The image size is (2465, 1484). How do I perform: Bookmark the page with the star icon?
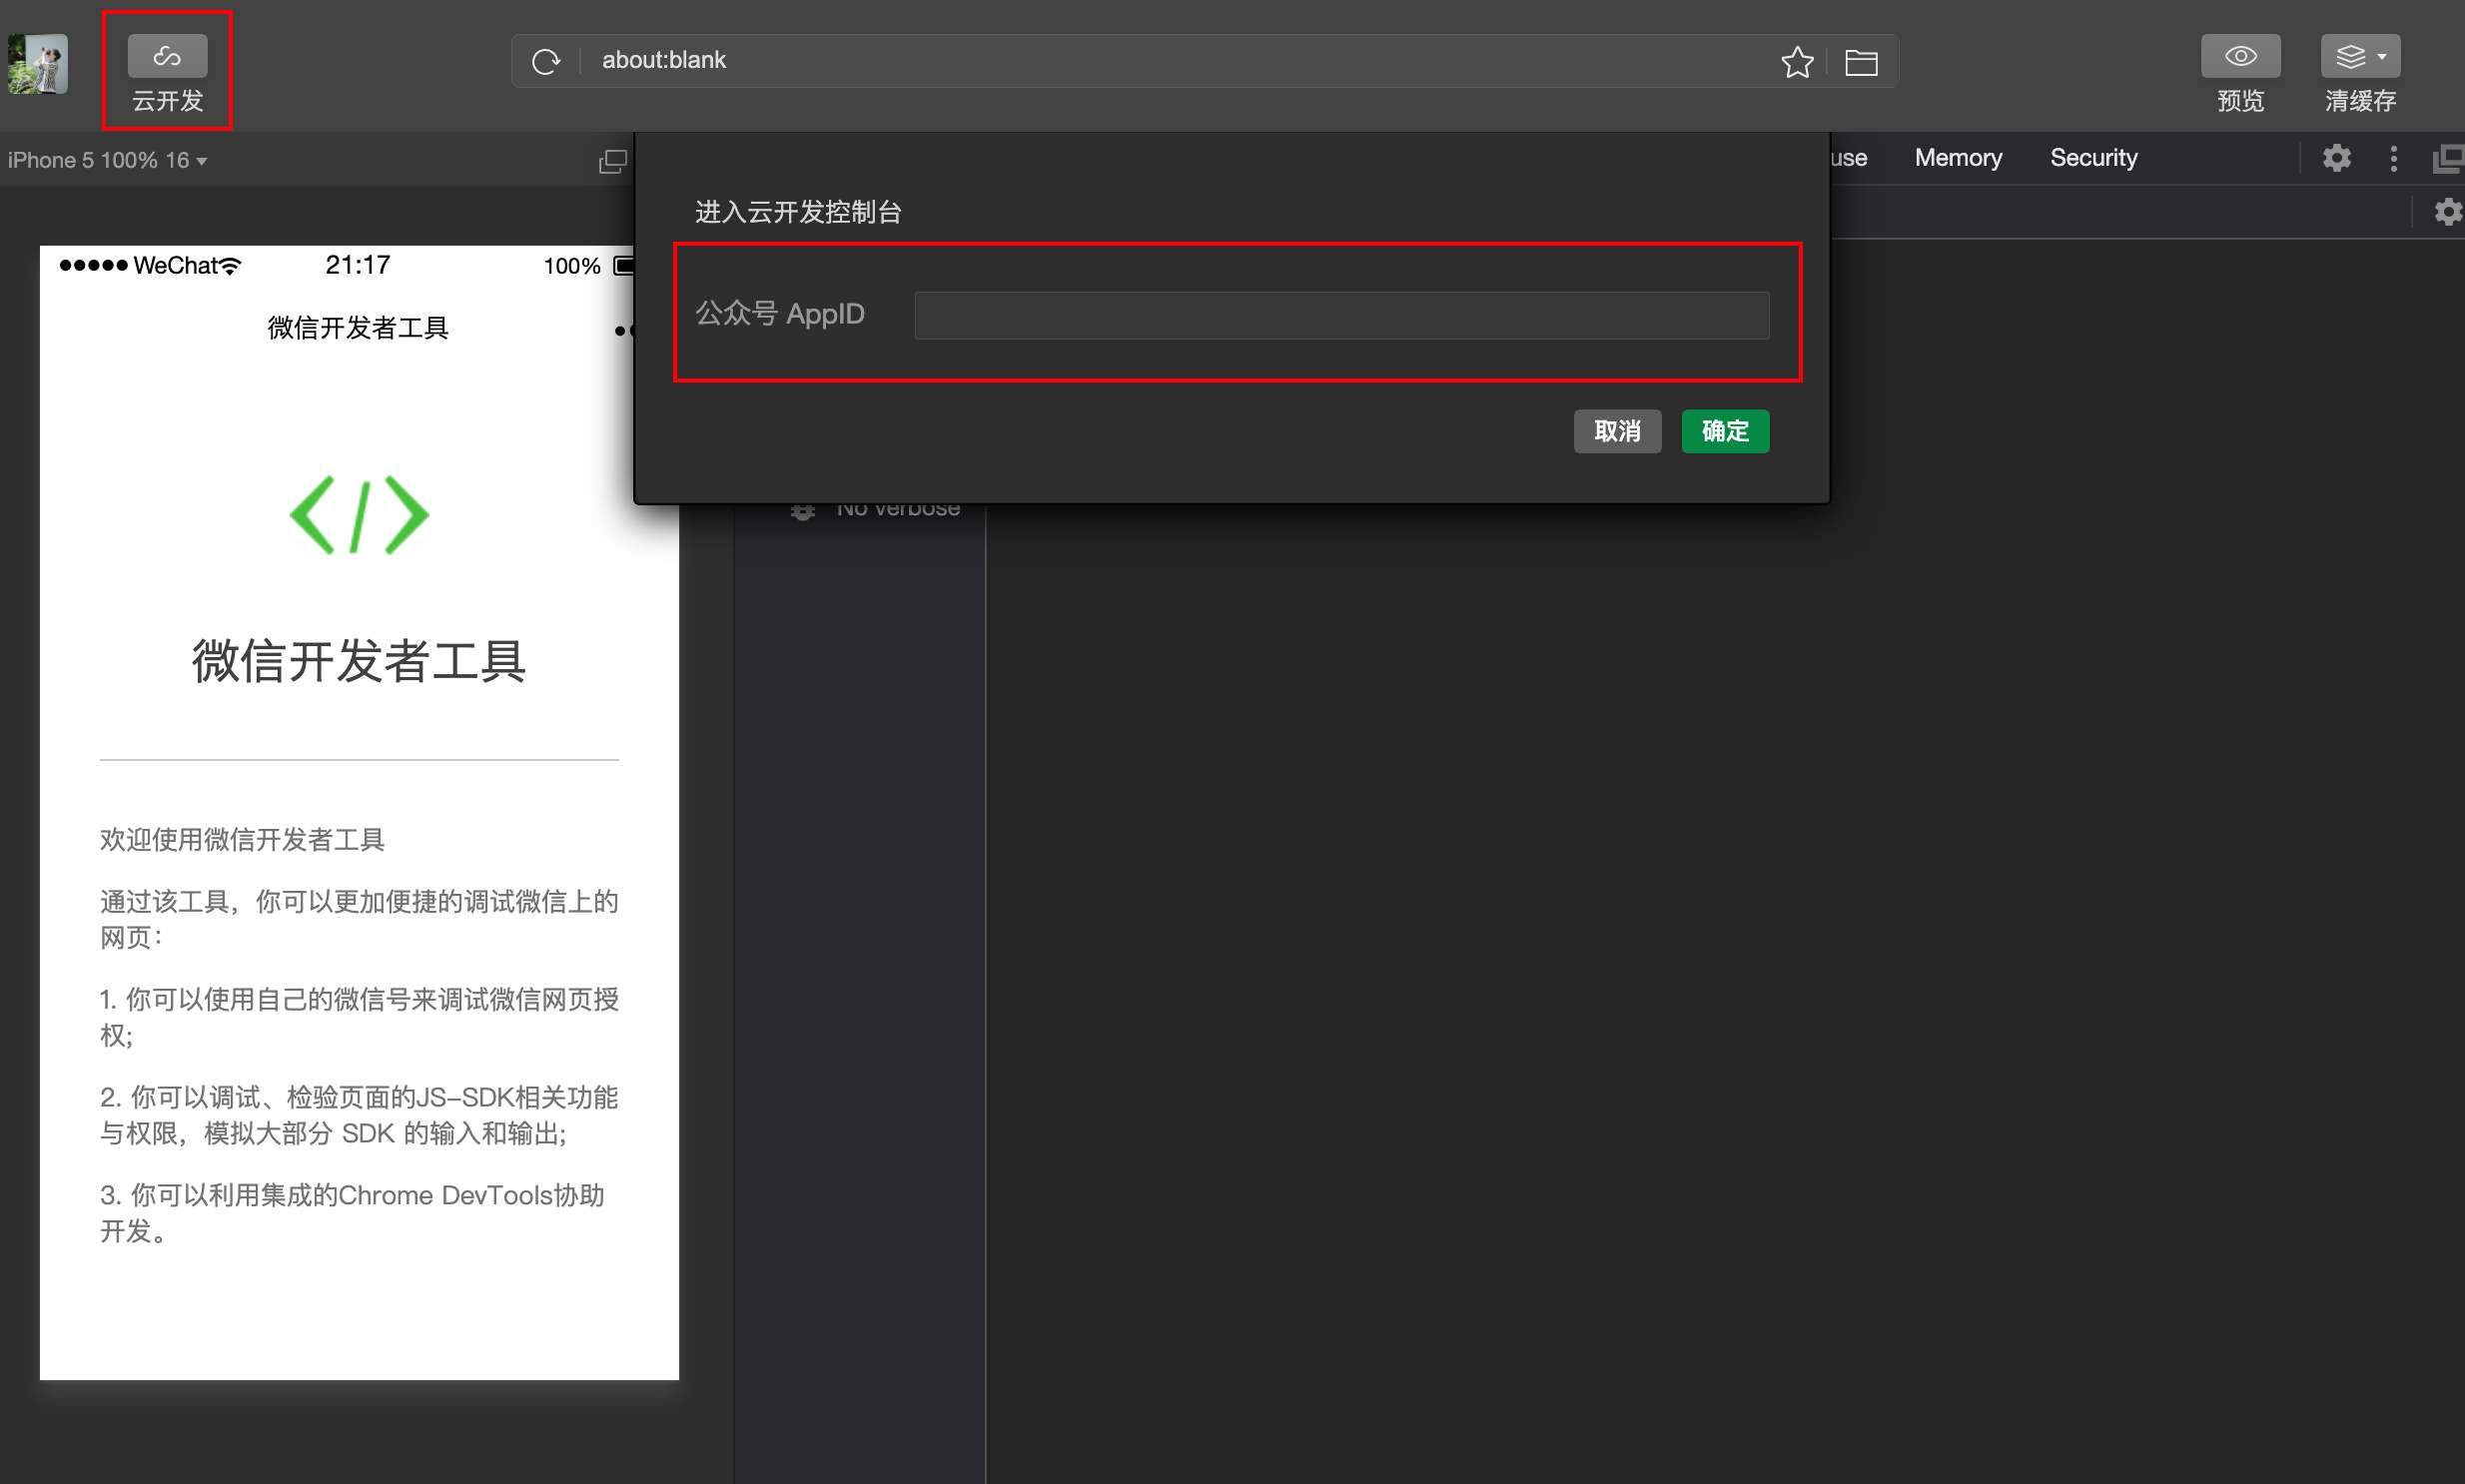1797,62
